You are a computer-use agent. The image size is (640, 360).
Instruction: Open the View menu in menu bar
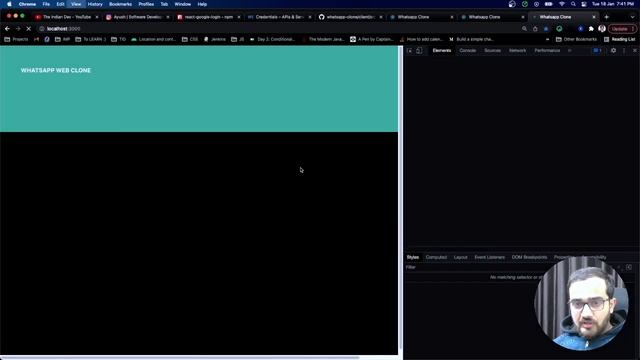click(x=76, y=4)
